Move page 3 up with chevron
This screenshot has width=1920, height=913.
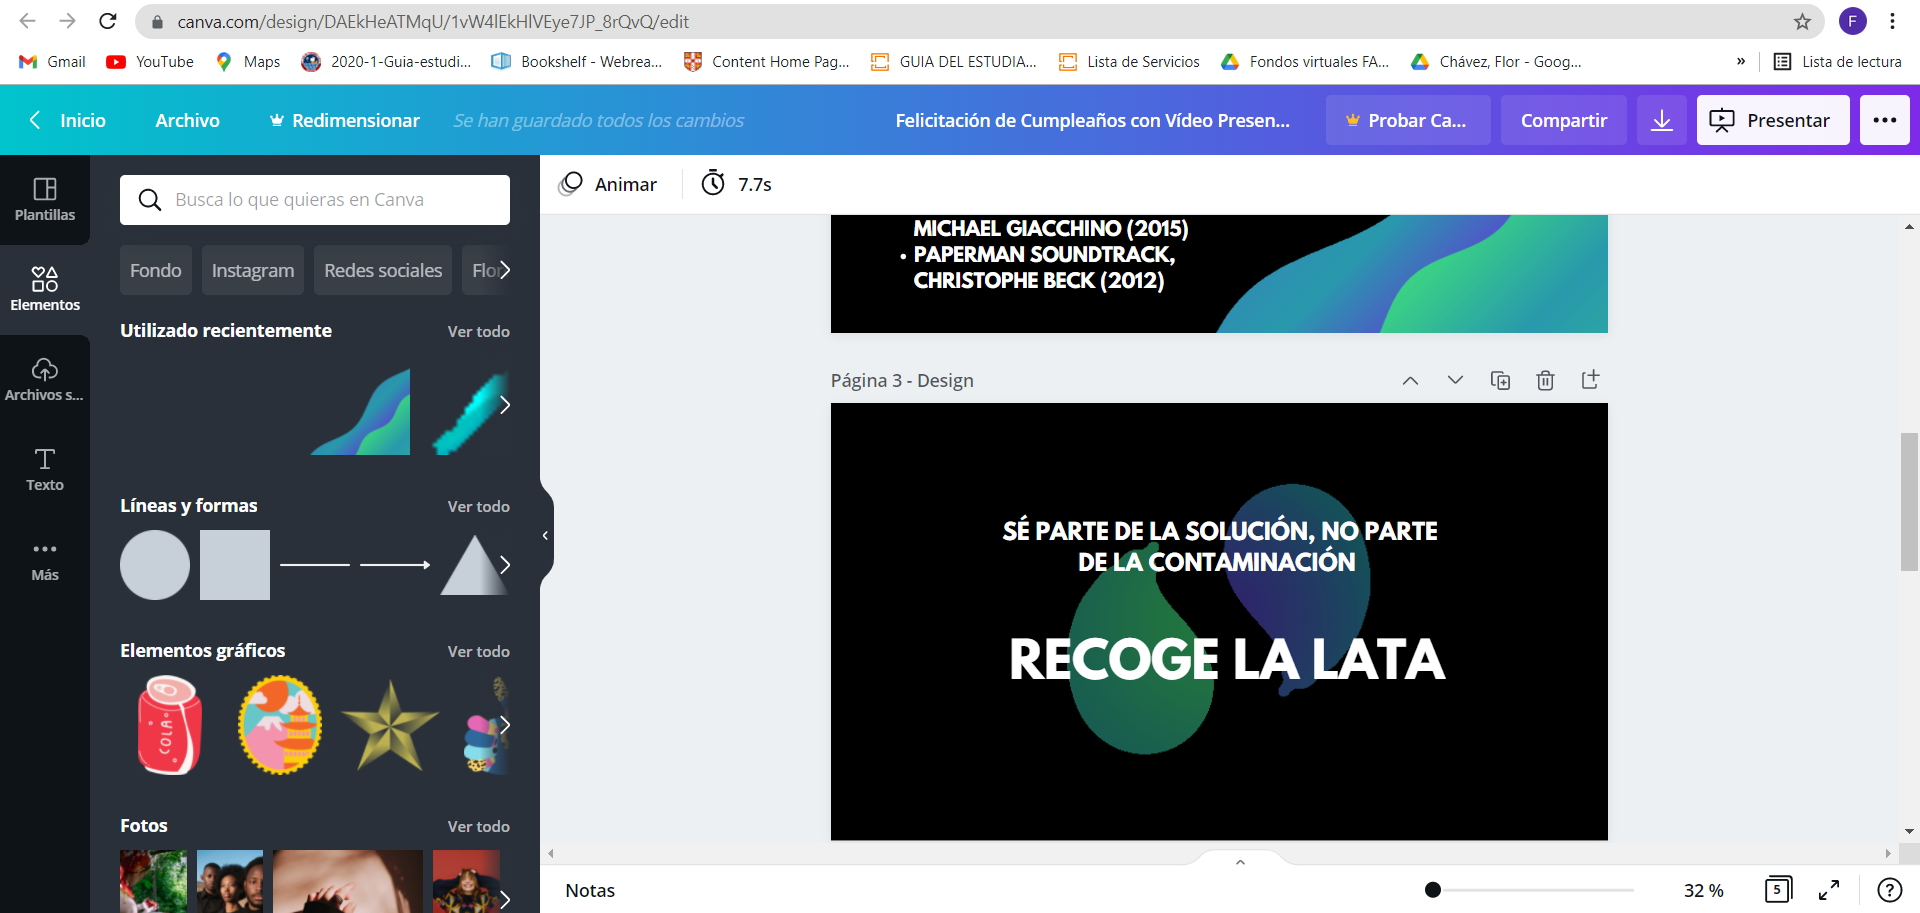[x=1410, y=380]
